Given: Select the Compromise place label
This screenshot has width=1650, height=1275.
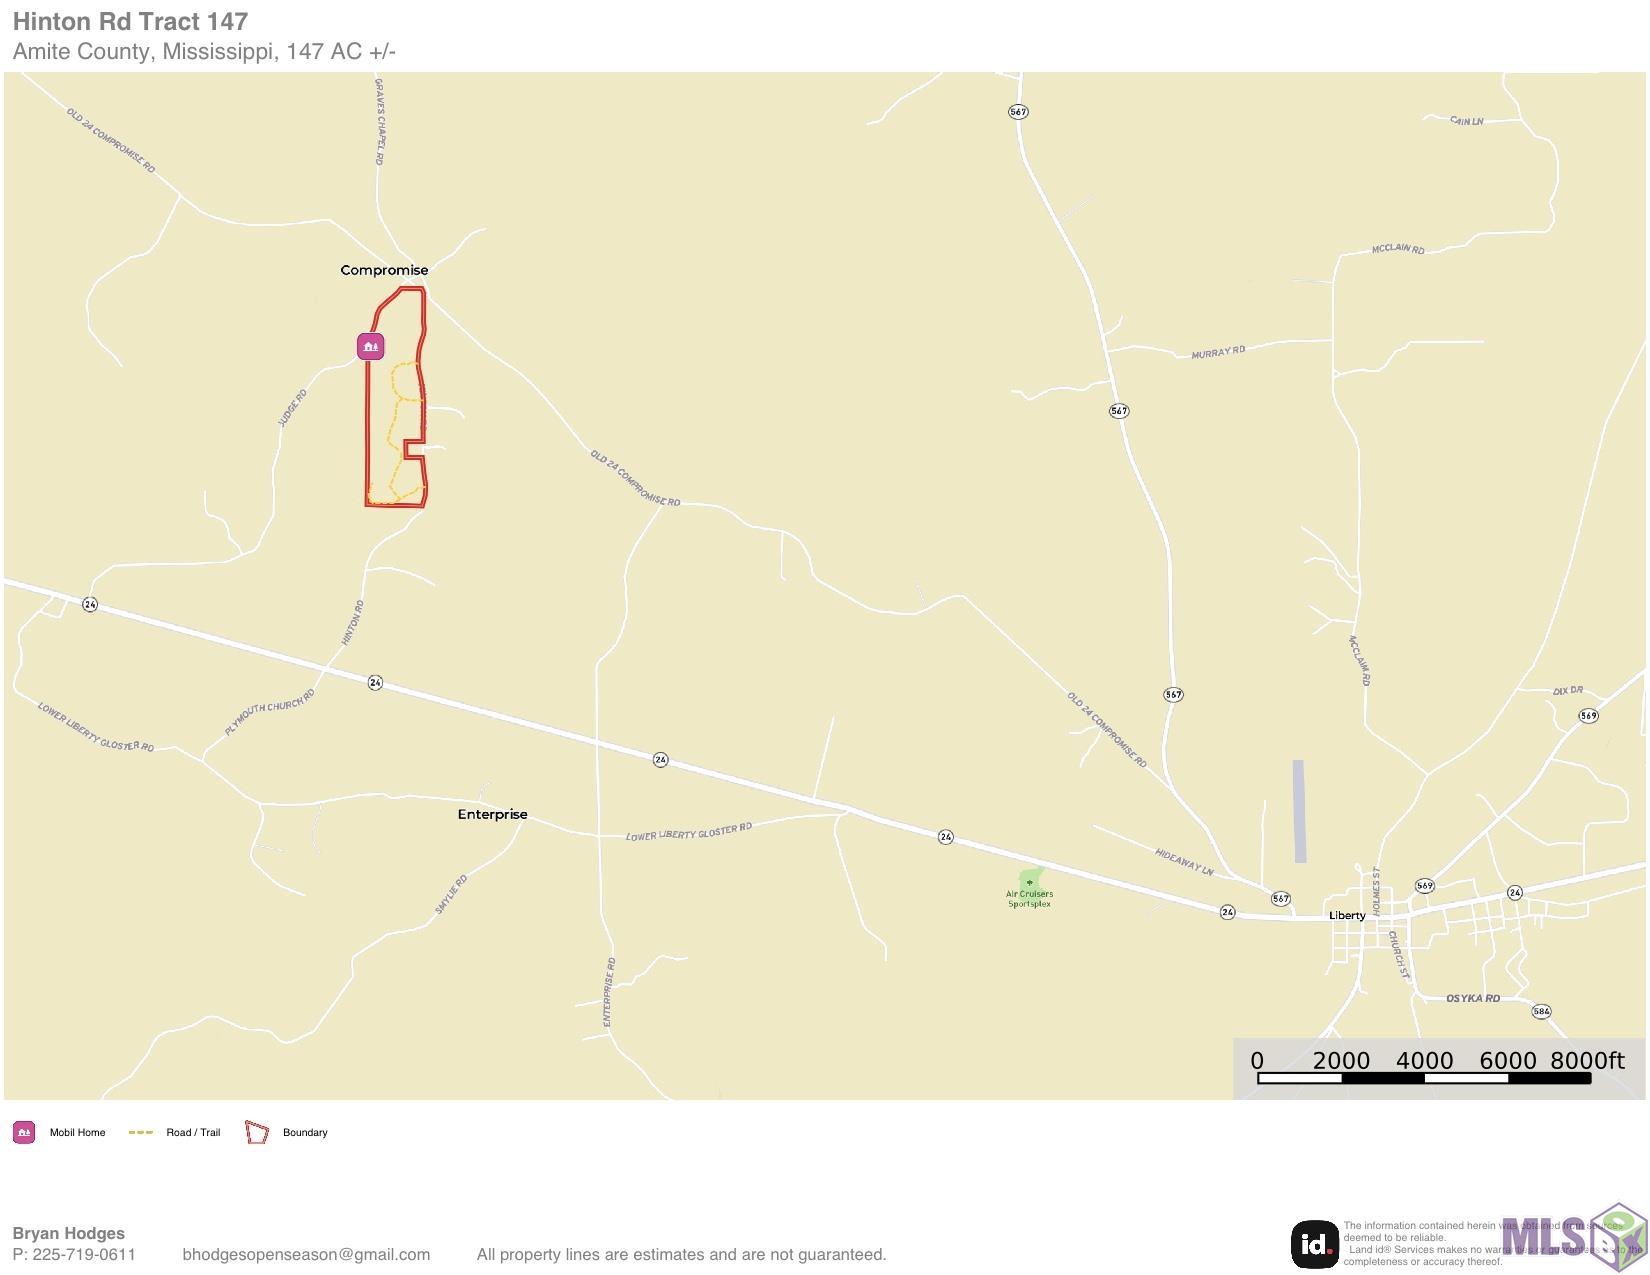Looking at the screenshot, I should tap(384, 270).
